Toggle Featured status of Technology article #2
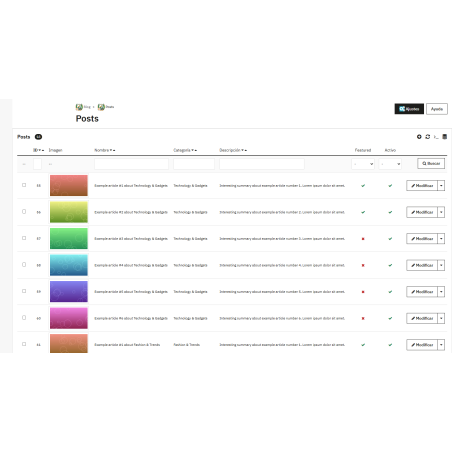The height and width of the screenshot is (452, 452). coord(363,212)
